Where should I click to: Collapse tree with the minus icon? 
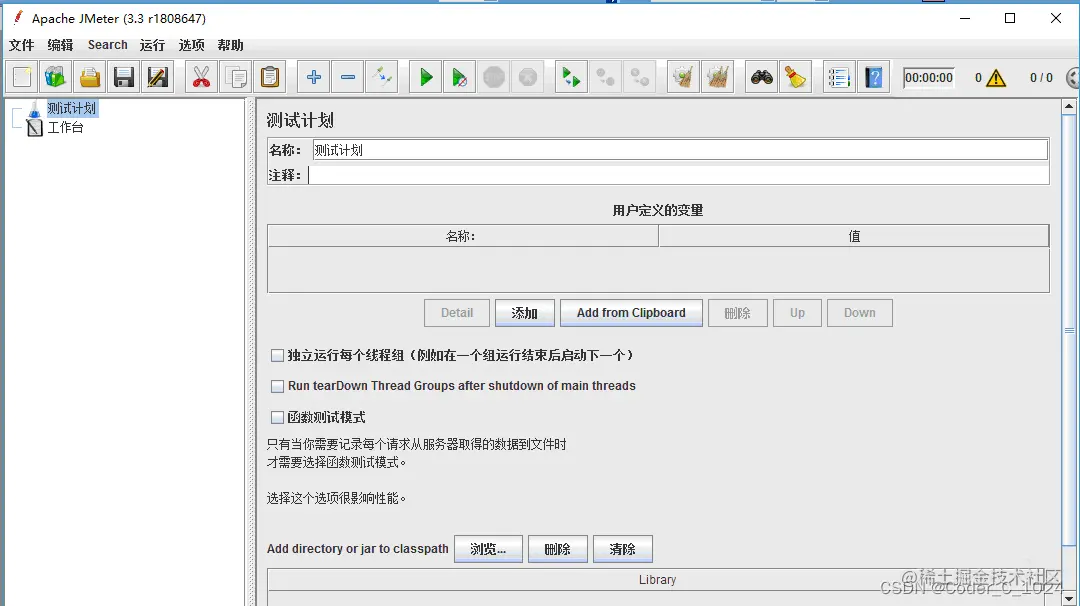click(348, 77)
